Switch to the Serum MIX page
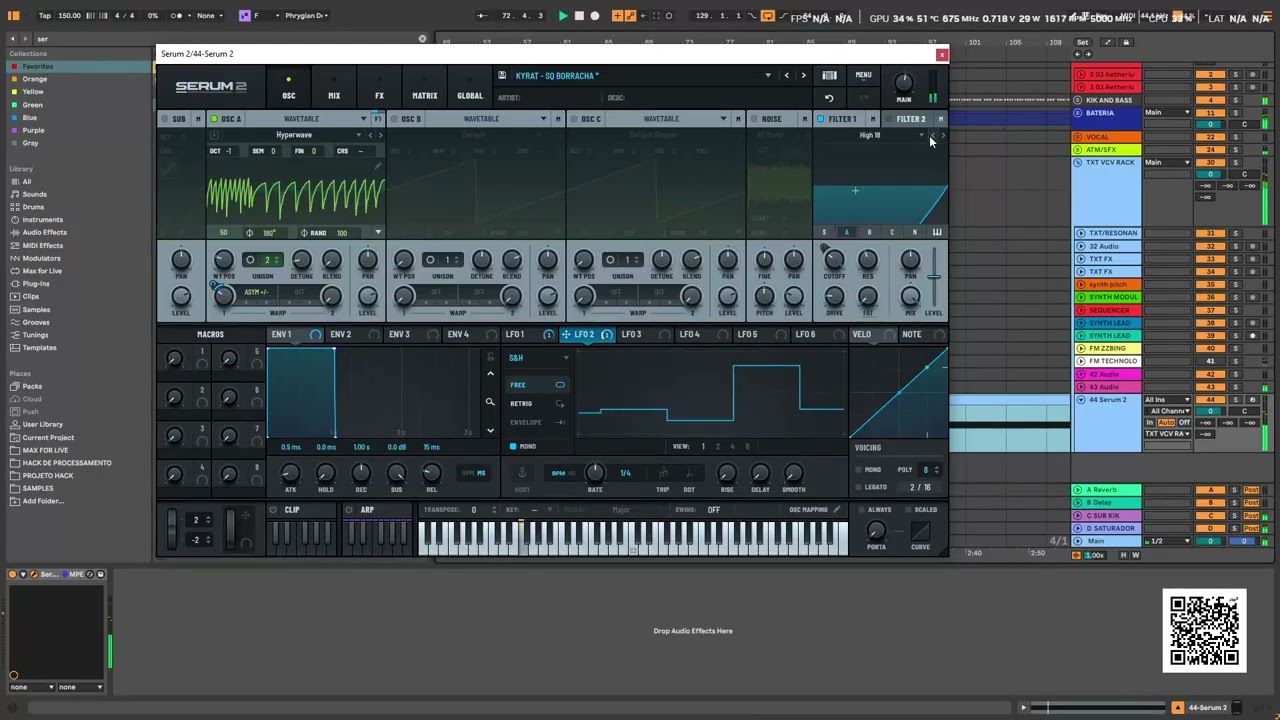Viewport: 1280px width, 720px height. (334, 89)
